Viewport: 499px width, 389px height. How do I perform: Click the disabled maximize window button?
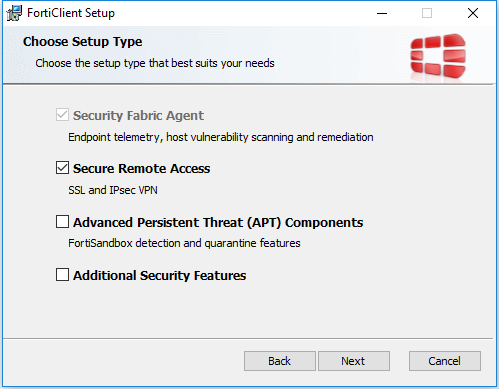click(427, 13)
